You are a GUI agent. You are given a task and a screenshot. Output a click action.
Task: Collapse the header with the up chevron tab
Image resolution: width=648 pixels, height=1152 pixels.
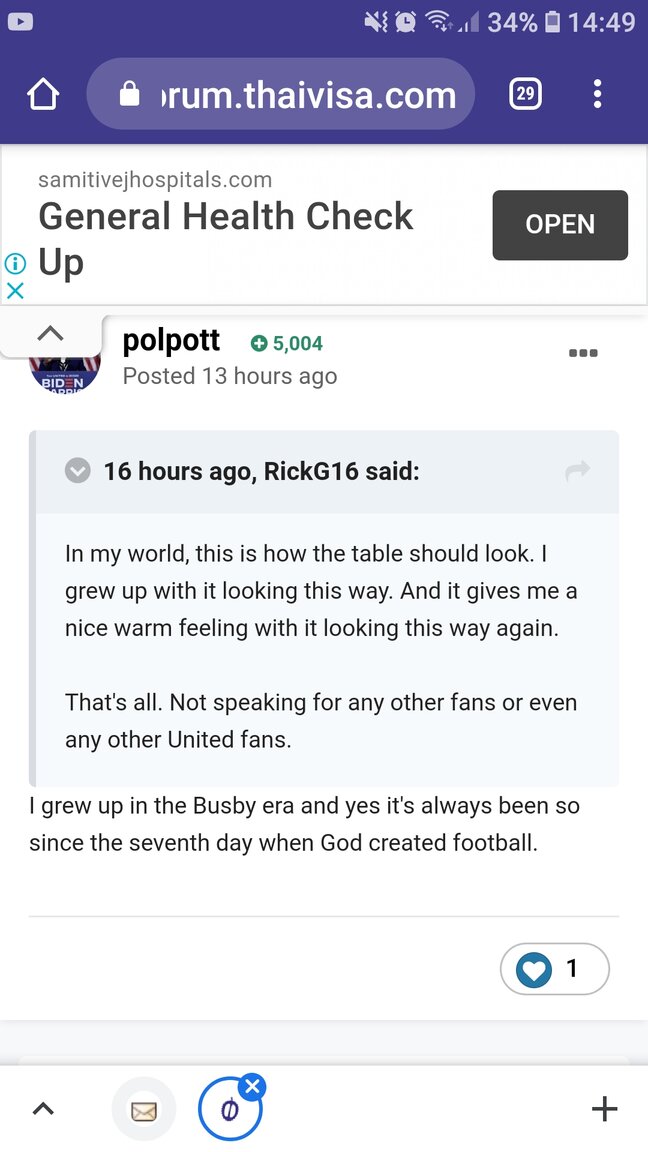point(50,333)
